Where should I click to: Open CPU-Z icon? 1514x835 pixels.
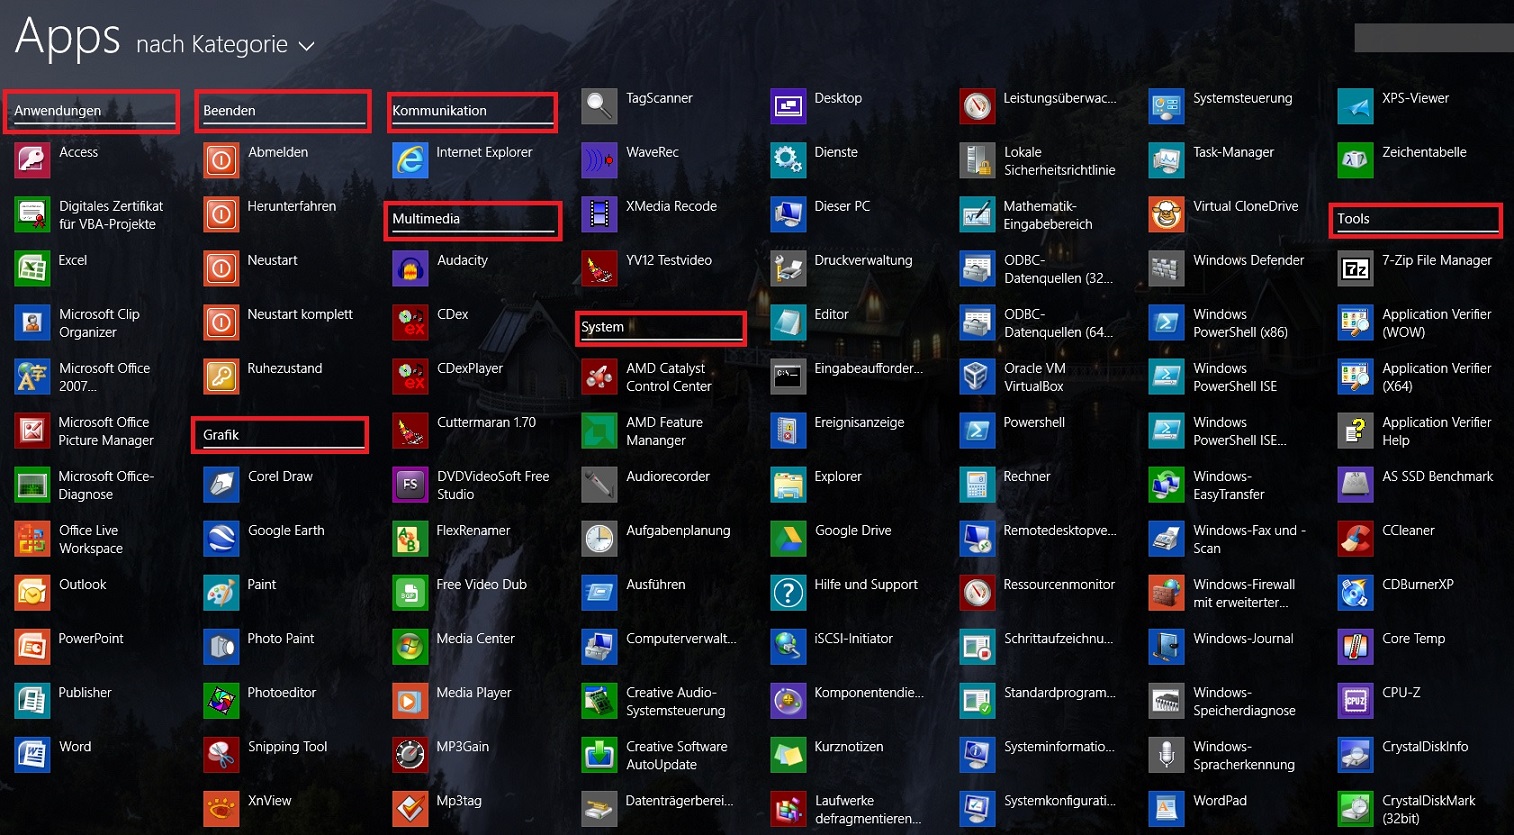(1355, 700)
